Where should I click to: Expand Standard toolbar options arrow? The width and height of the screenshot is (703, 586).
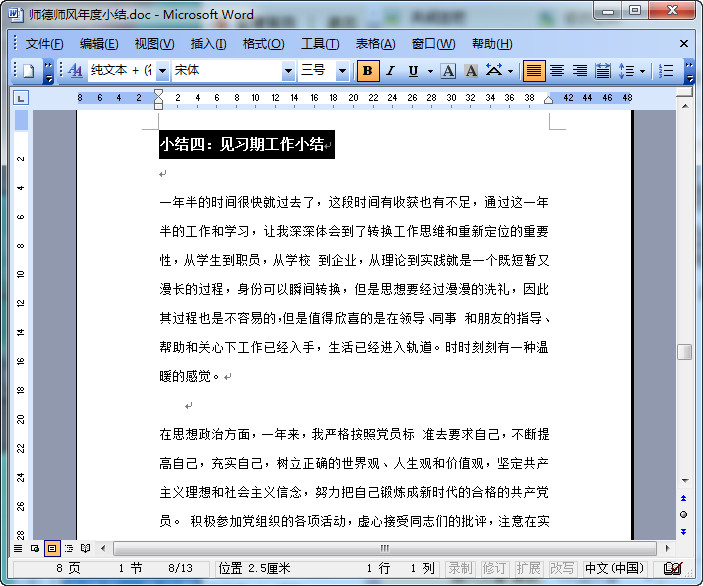48,72
